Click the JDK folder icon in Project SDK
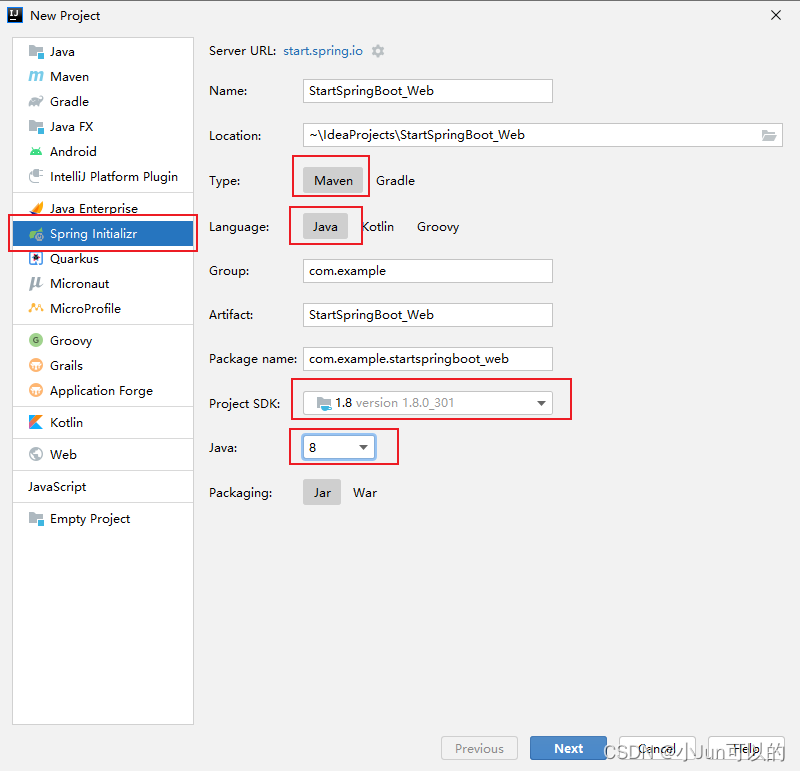 pos(323,403)
